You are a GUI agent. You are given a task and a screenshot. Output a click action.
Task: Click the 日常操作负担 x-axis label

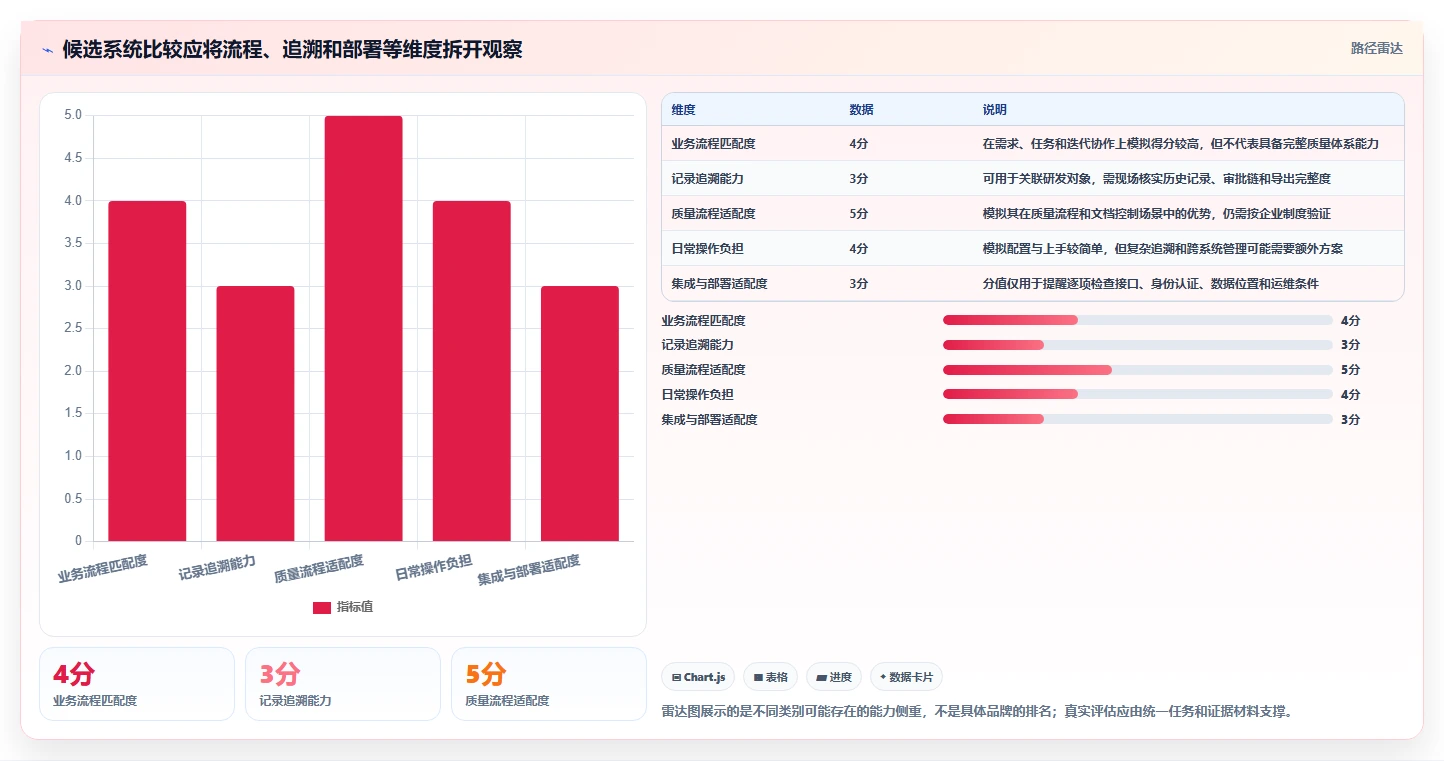pyautogui.click(x=433, y=568)
